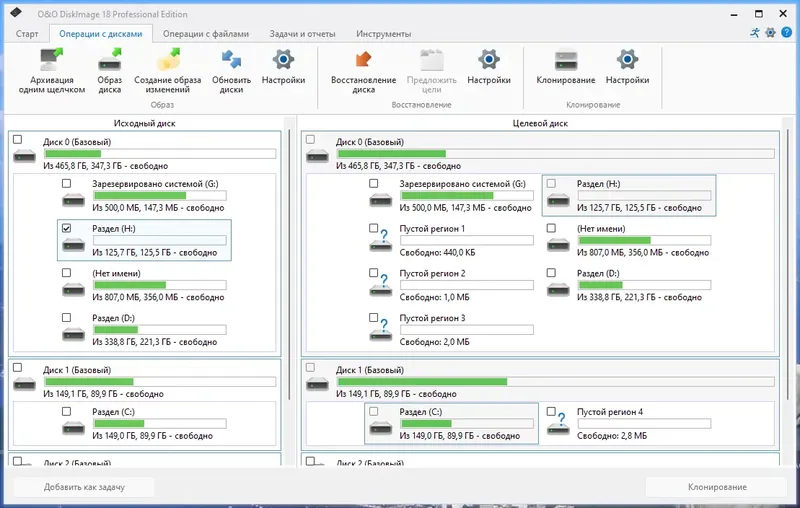Click the one-click backup icon (Архивация одним щелчком)
Screen dimensions: 800x508
click(52, 60)
